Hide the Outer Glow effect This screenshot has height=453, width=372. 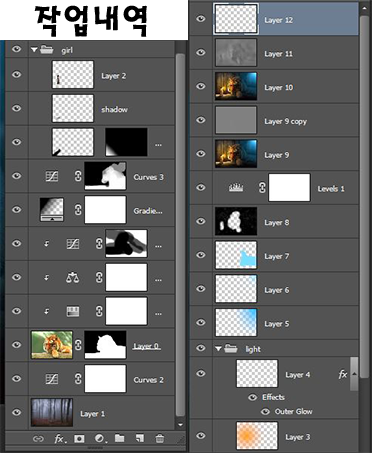[265, 412]
